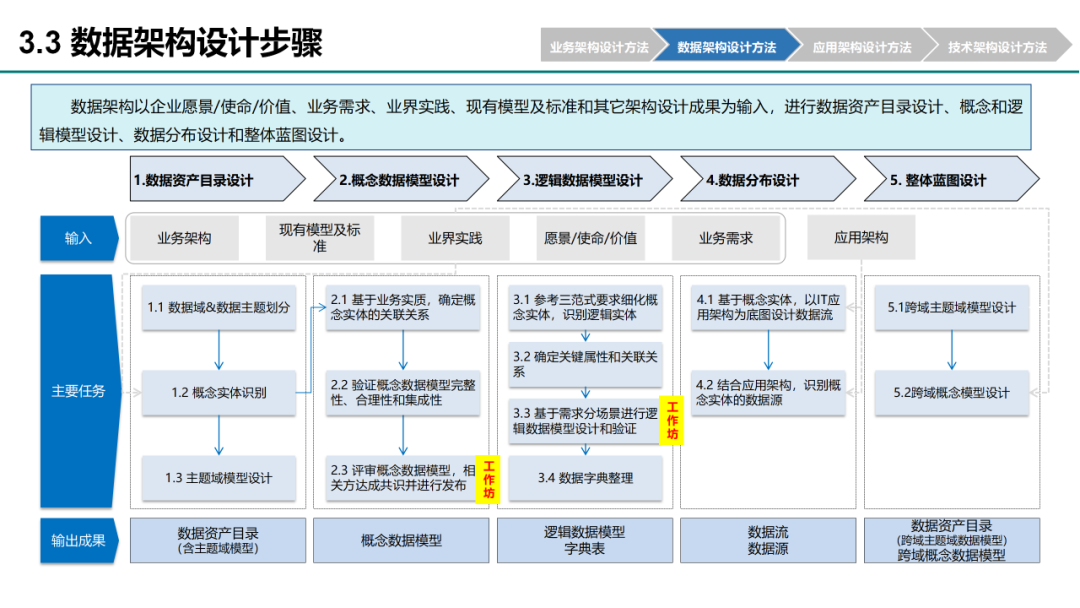Click task box 1.3 主题域模型设计
This screenshot has width=1080, height=608.
point(218,478)
